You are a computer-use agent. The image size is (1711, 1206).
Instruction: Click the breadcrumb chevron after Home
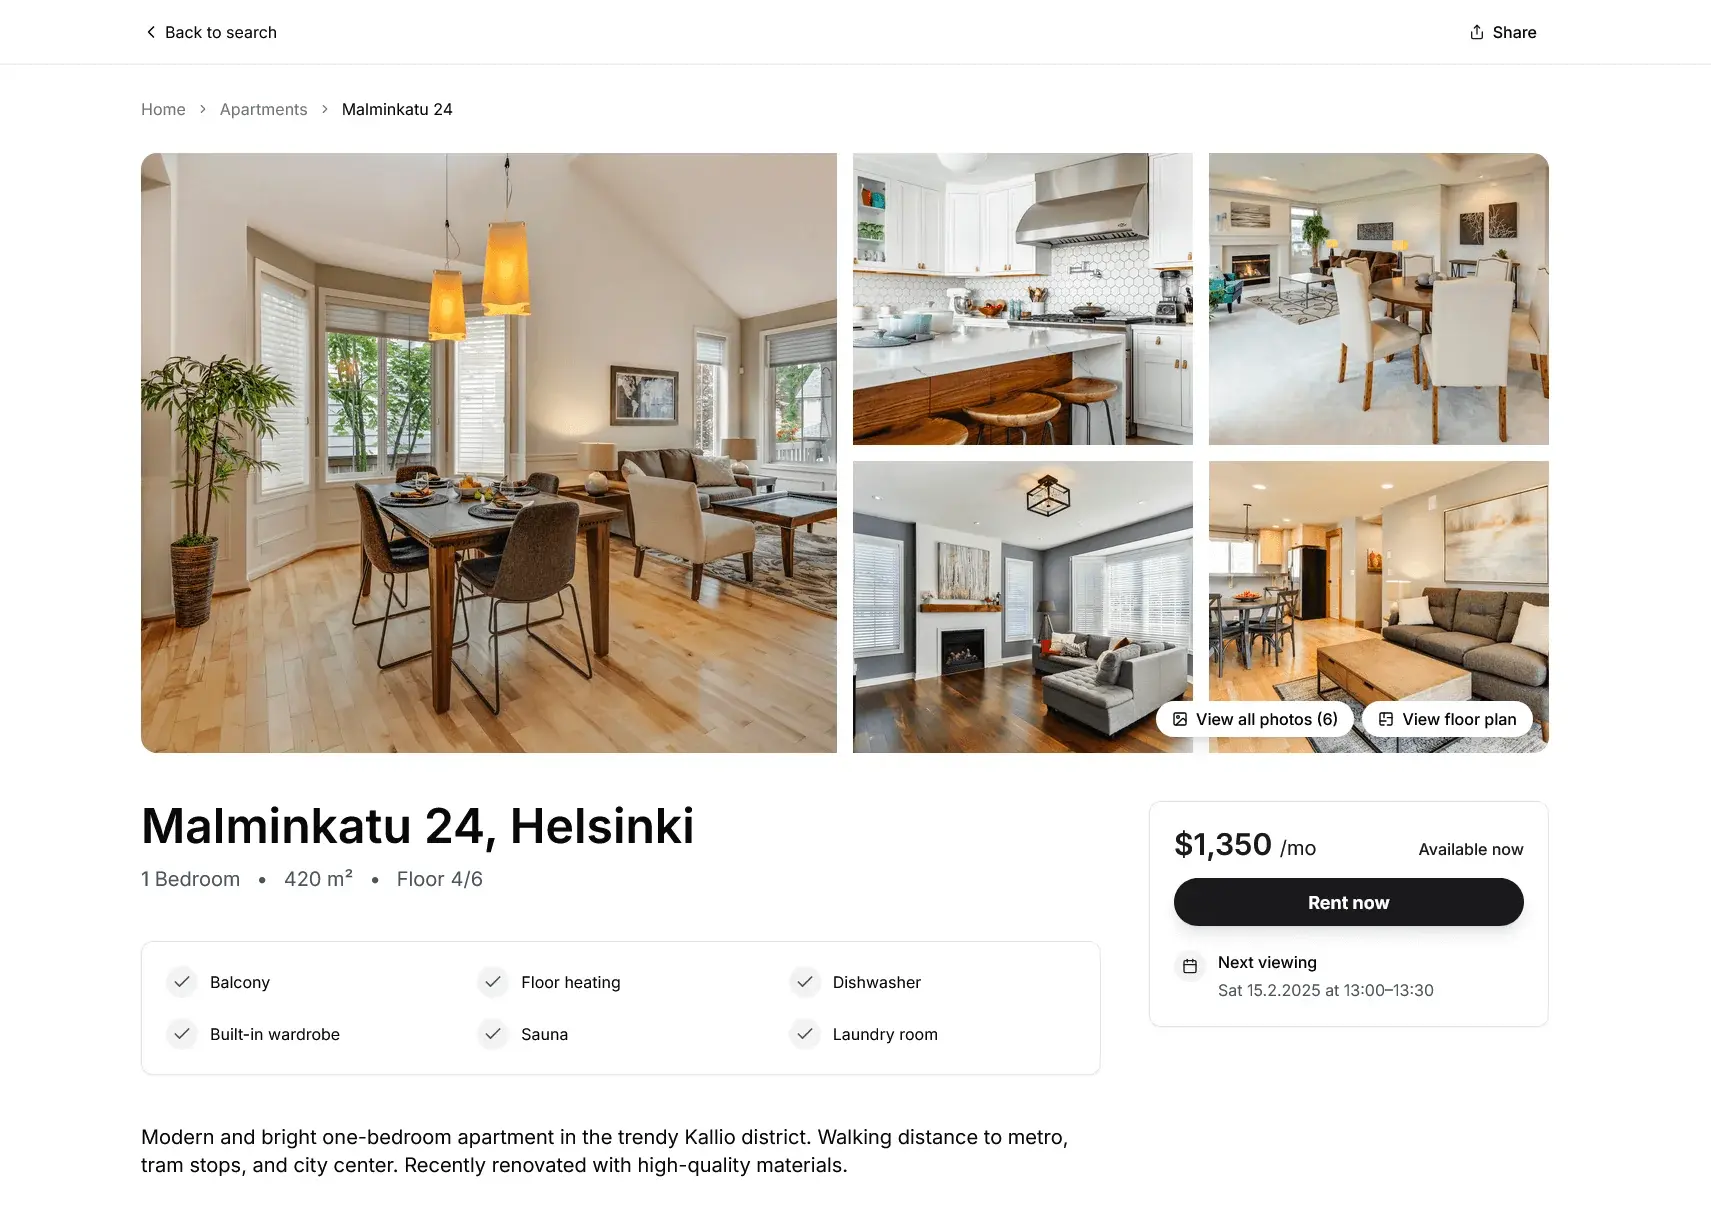(x=203, y=109)
